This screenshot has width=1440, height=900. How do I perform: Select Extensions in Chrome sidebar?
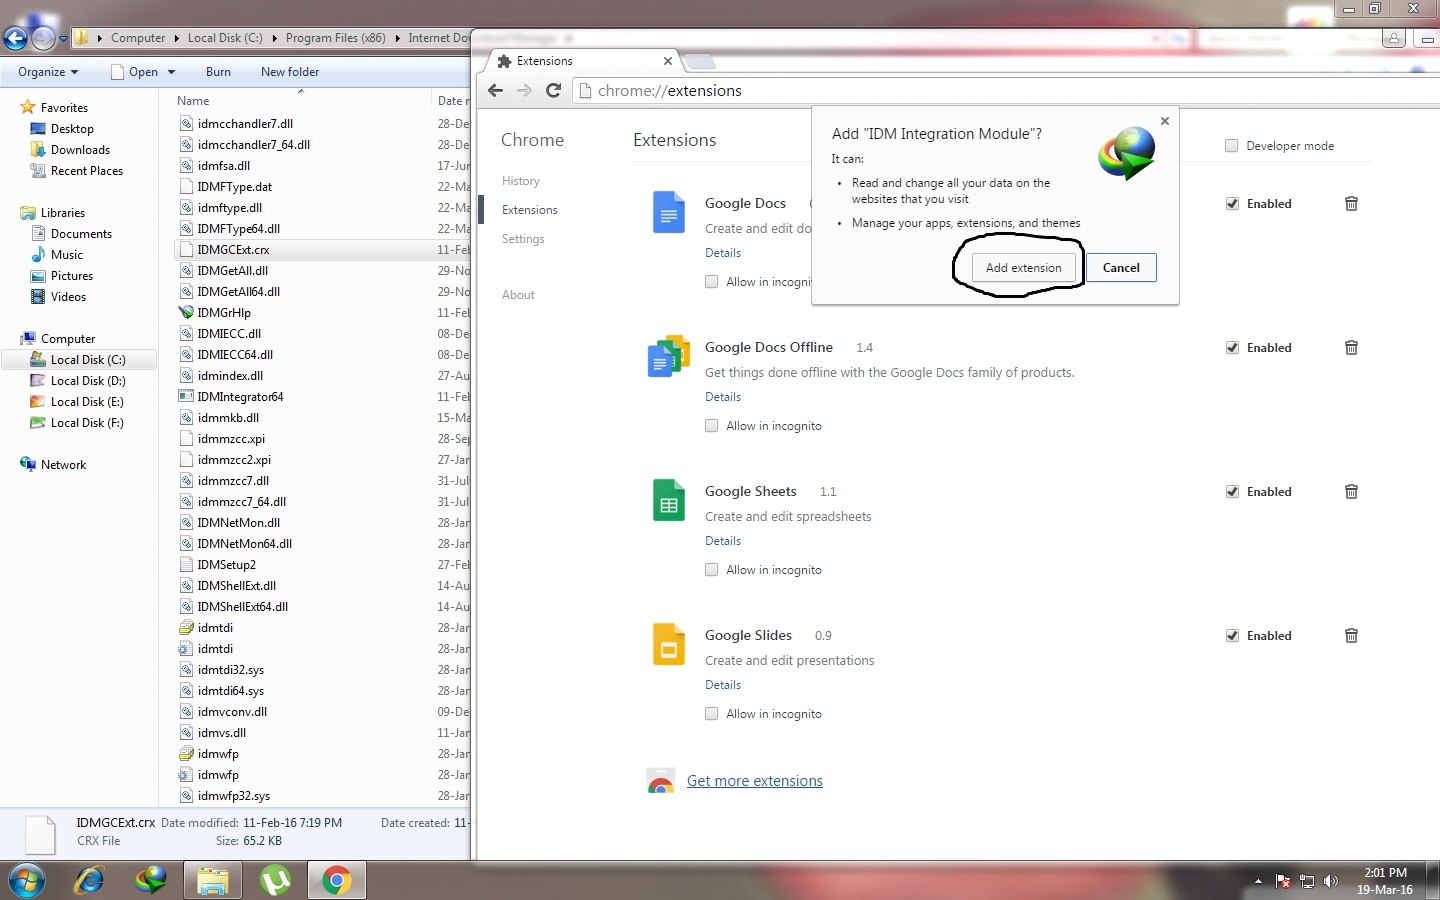pos(529,210)
